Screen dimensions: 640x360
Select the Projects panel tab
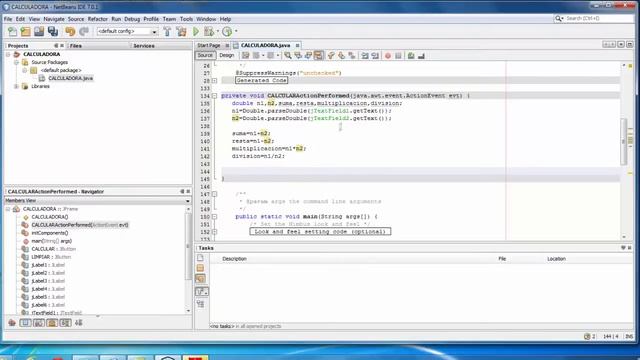(18, 46)
